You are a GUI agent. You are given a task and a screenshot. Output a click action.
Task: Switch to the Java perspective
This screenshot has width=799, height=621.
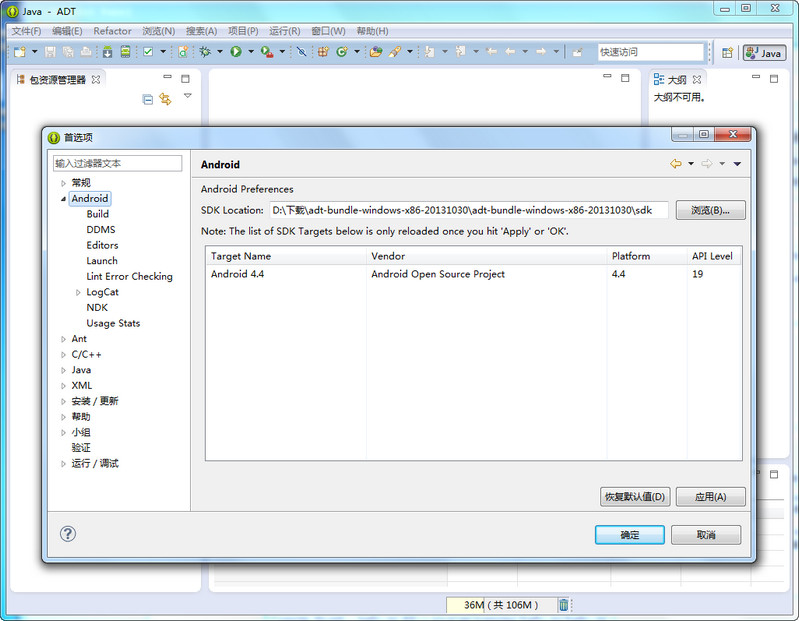[764, 52]
